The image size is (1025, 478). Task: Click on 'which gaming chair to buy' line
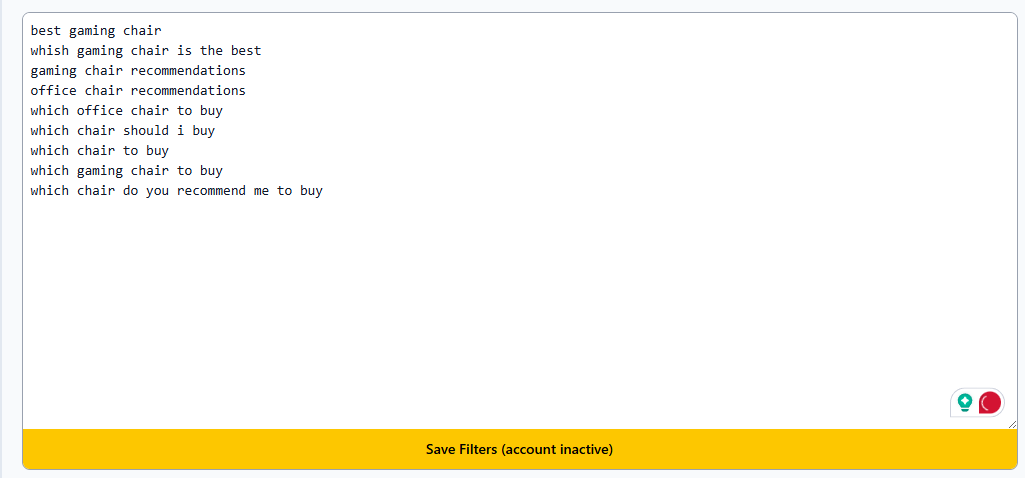127,171
